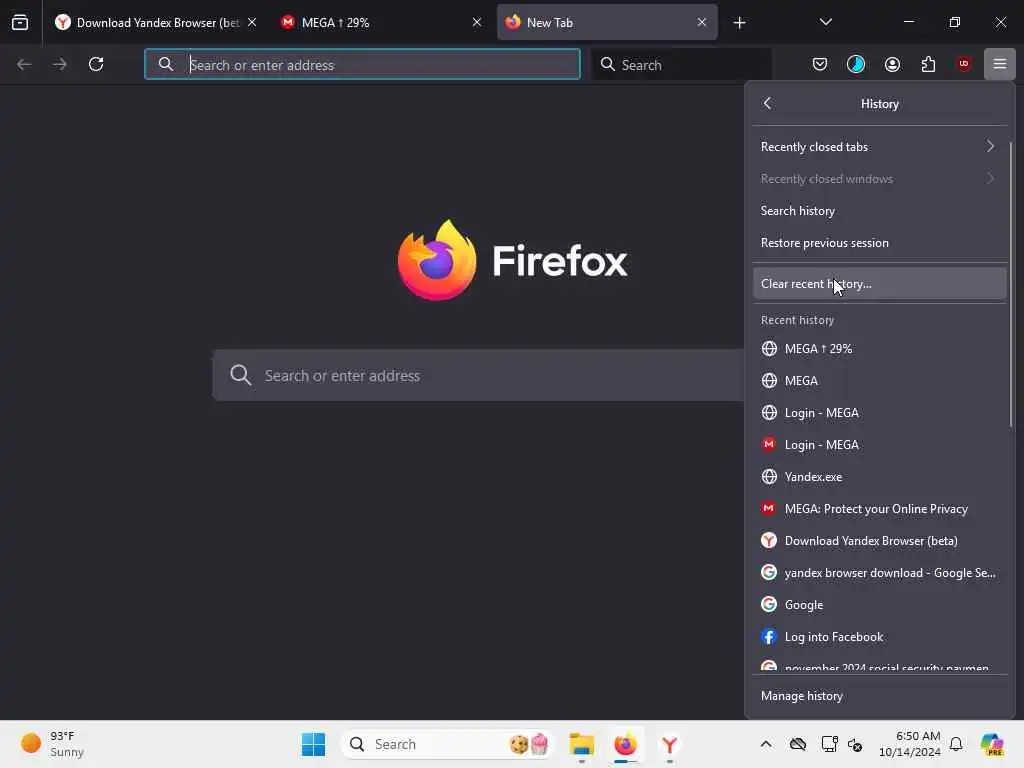This screenshot has width=1024, height=768.
Task: Open the Firefox View icon
Action: pyautogui.click(x=20, y=22)
